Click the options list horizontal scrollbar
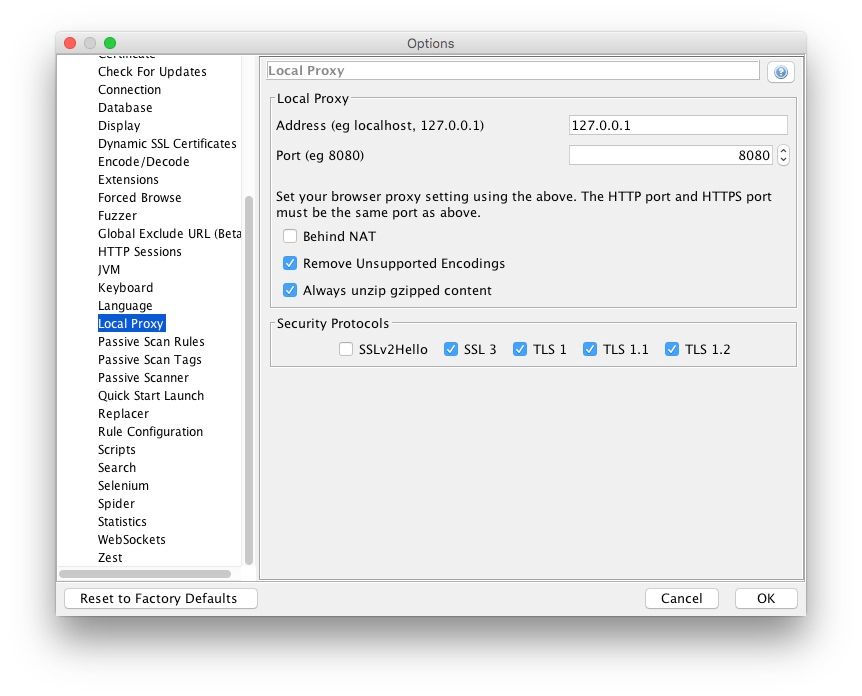This screenshot has width=862, height=696. [145, 574]
